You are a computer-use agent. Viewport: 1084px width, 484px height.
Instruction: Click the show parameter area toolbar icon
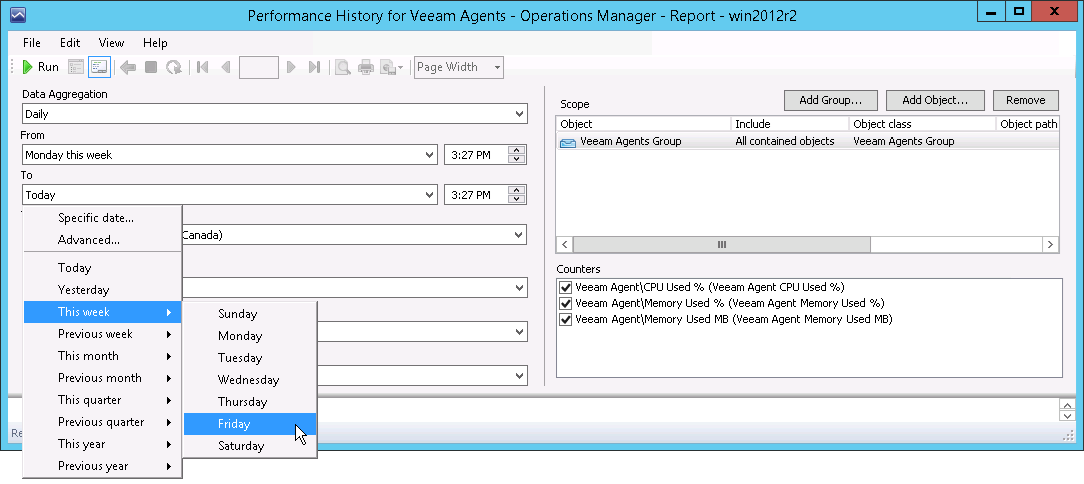(76, 67)
